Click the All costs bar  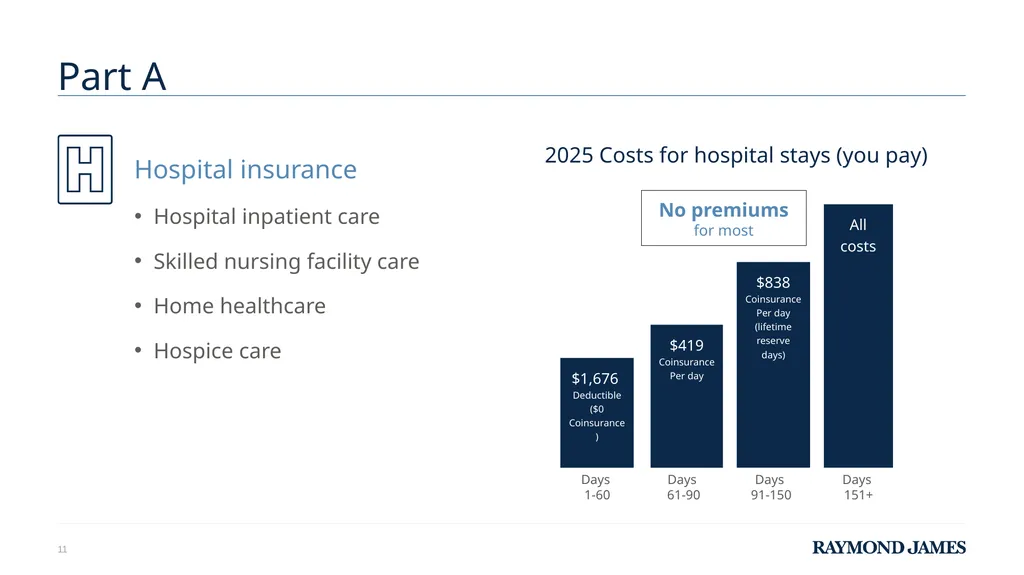click(858, 336)
